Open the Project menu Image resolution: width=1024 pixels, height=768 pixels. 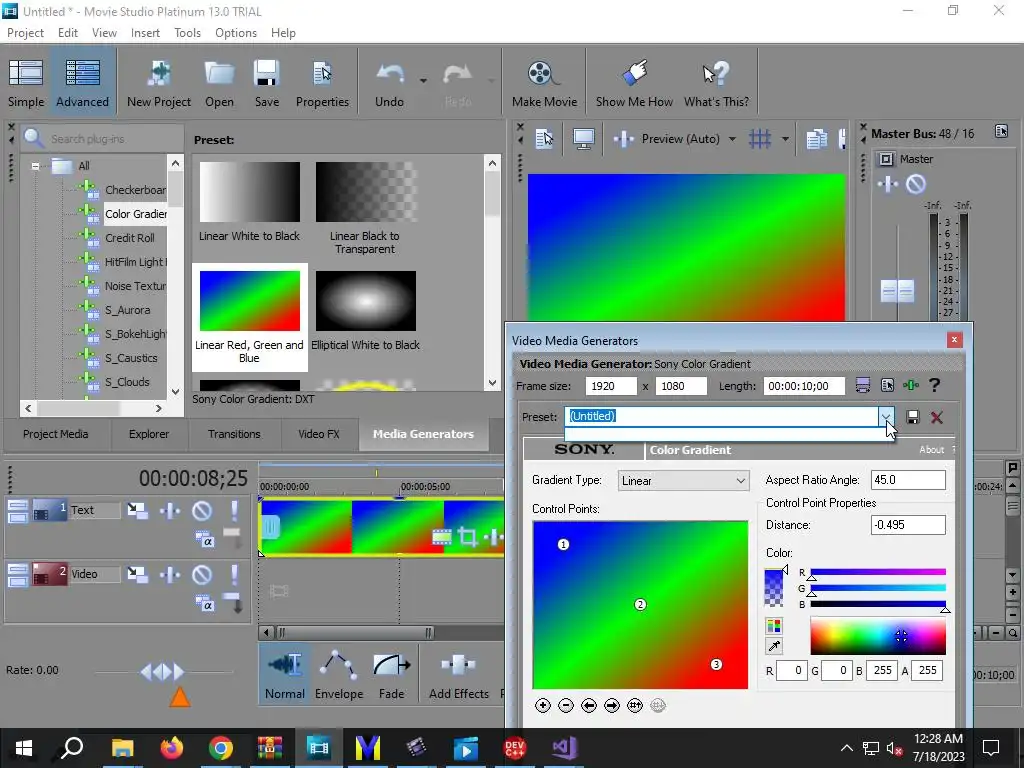click(x=25, y=33)
